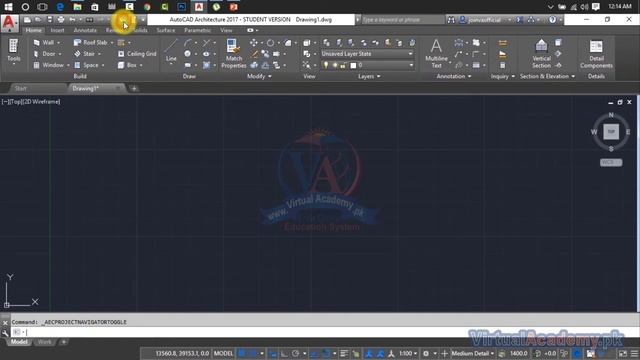Click Match Properties

click(x=233, y=54)
